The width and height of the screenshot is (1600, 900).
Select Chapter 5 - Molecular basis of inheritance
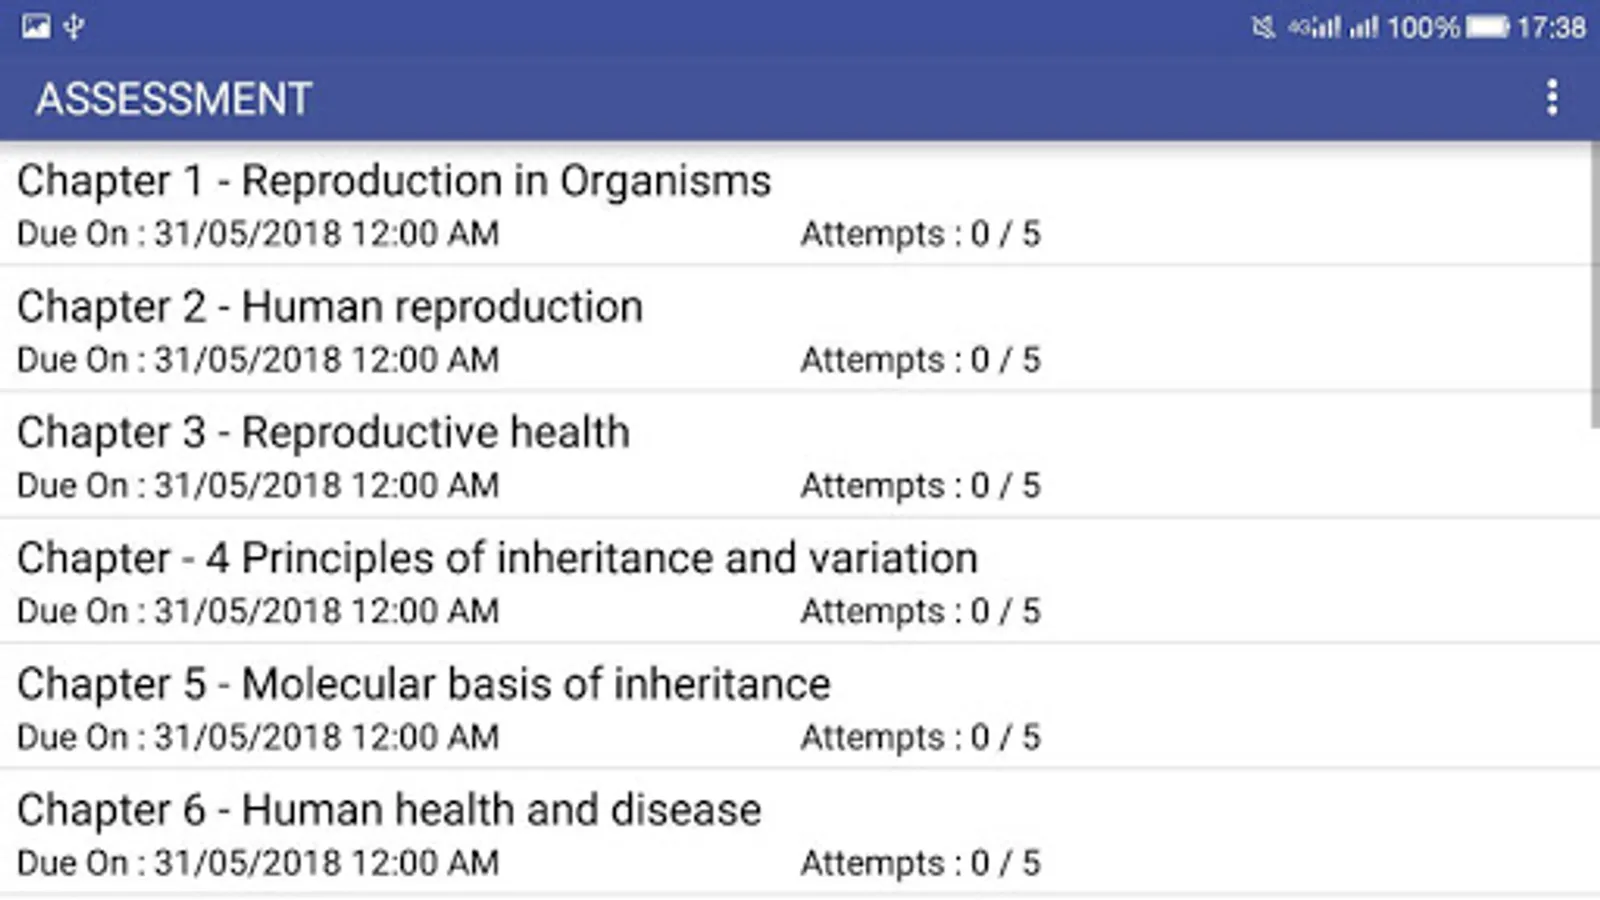click(423, 685)
